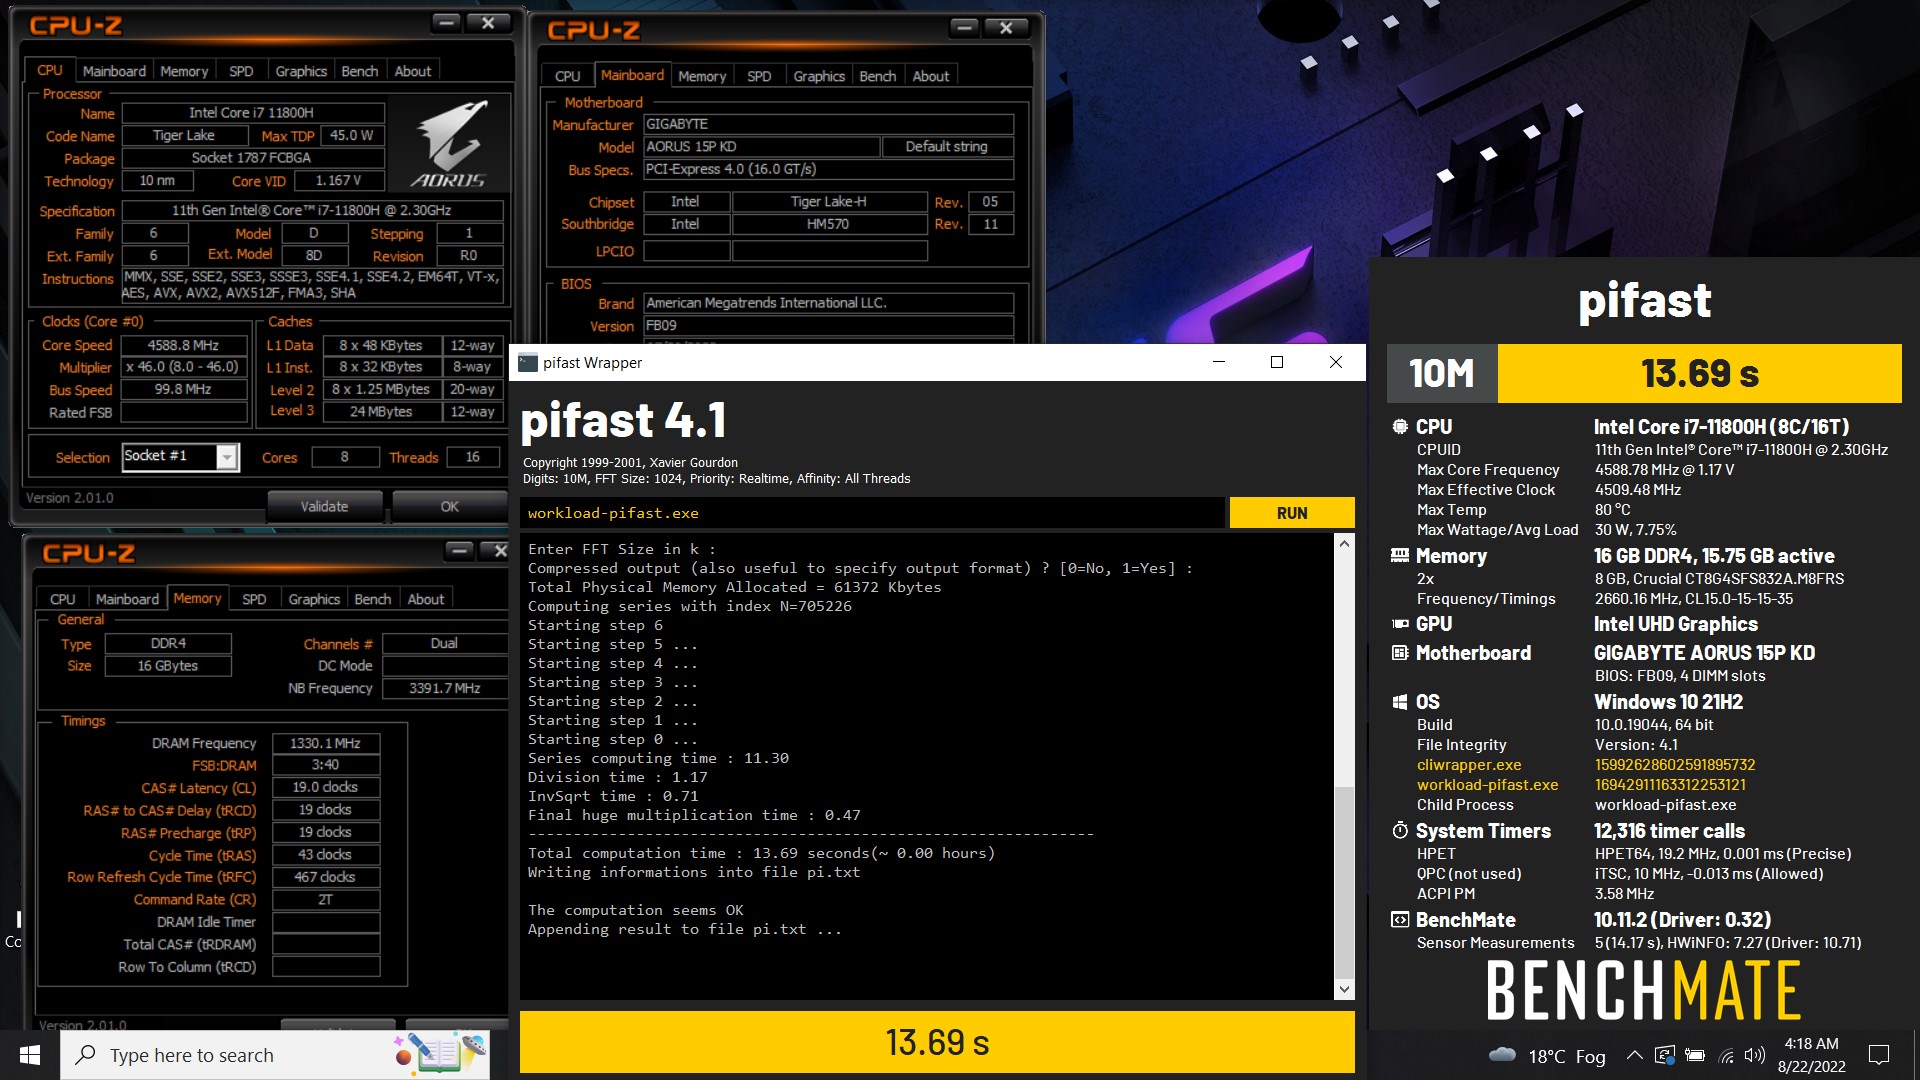Viewport: 1920px width, 1080px height.
Task: Click the OK button in CPU-Z
Action: (450, 507)
